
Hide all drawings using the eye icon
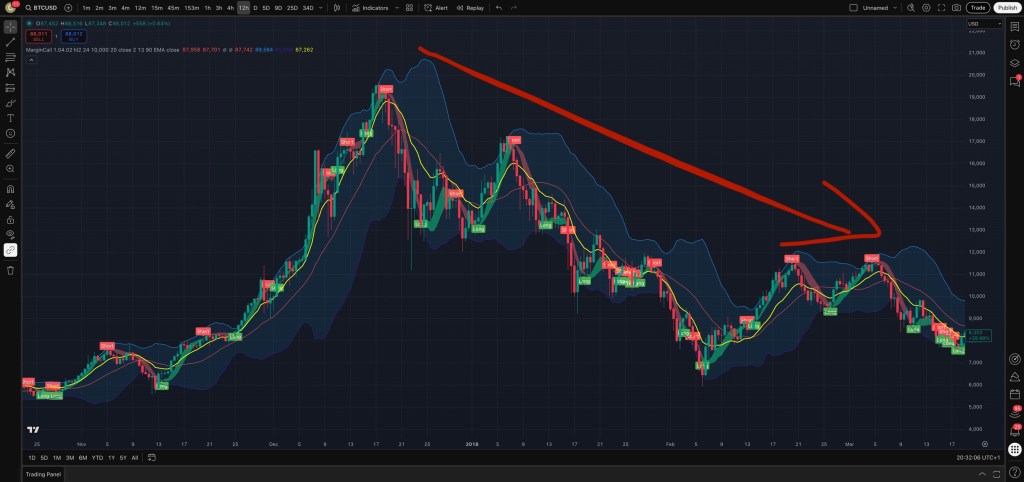tap(10, 234)
